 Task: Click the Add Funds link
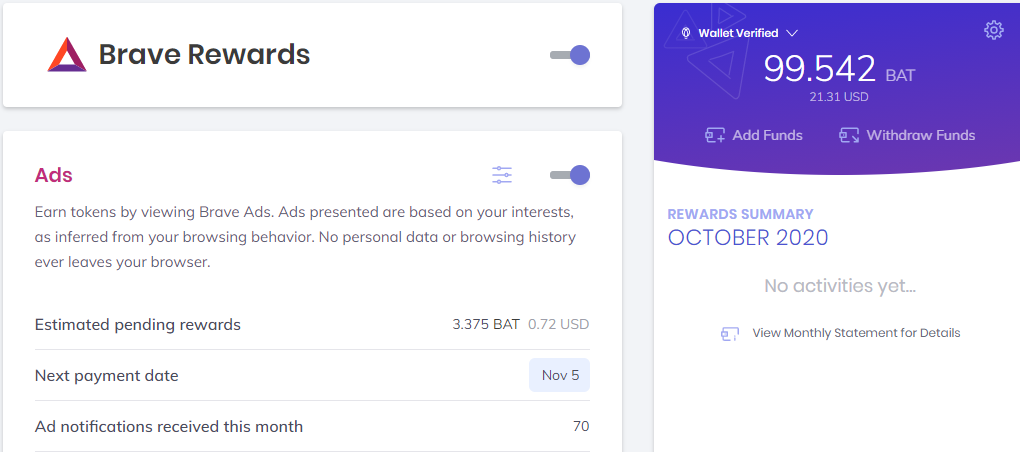754,135
